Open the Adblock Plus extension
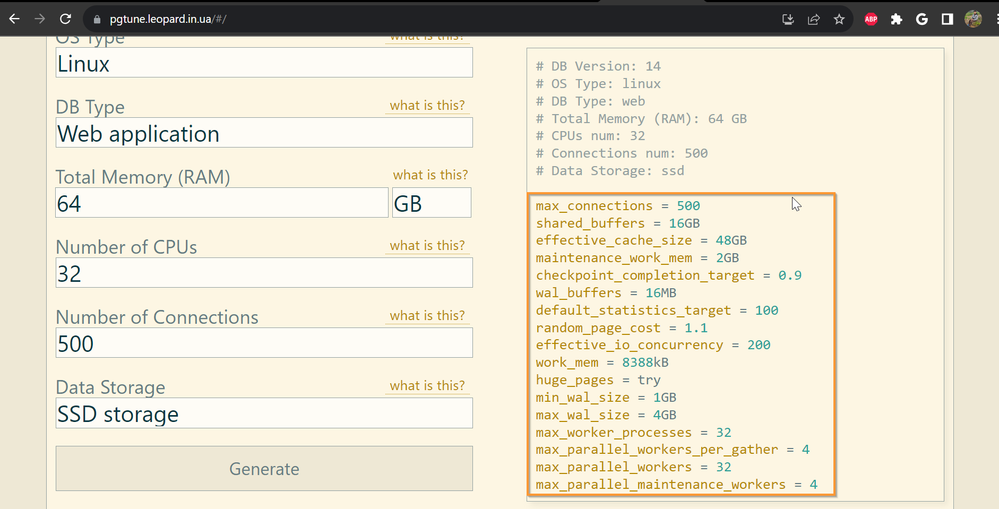 tap(871, 18)
